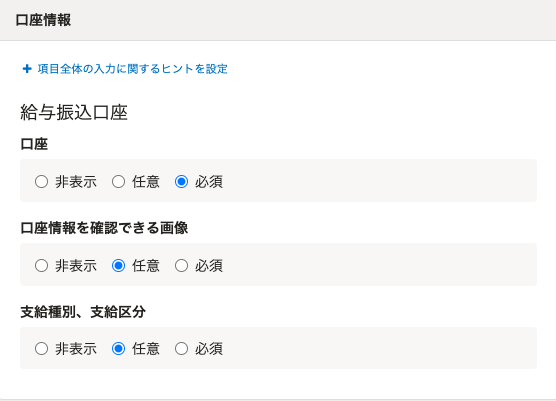The image size is (556, 401).
Task: Set 口座 to 非表示
Action: [41, 182]
